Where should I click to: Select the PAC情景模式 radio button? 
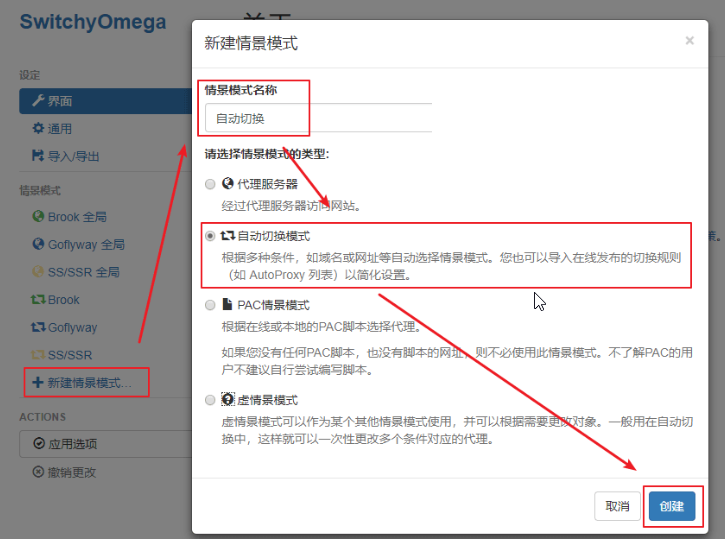point(210,305)
